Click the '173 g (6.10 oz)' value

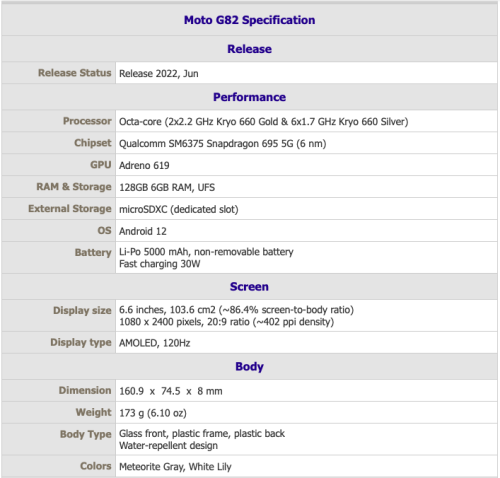[153, 413]
